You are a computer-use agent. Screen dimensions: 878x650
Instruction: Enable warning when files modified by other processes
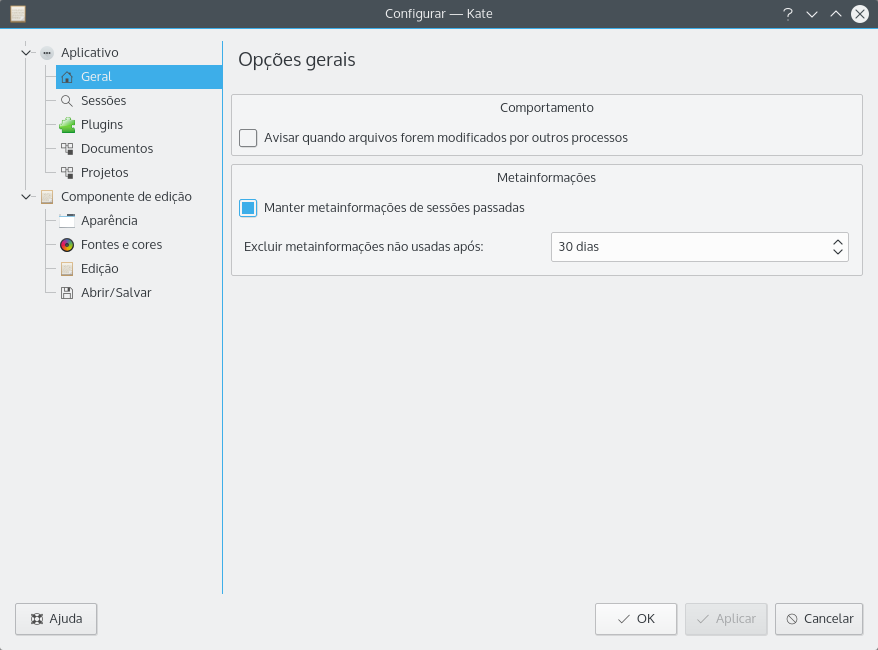tap(248, 138)
